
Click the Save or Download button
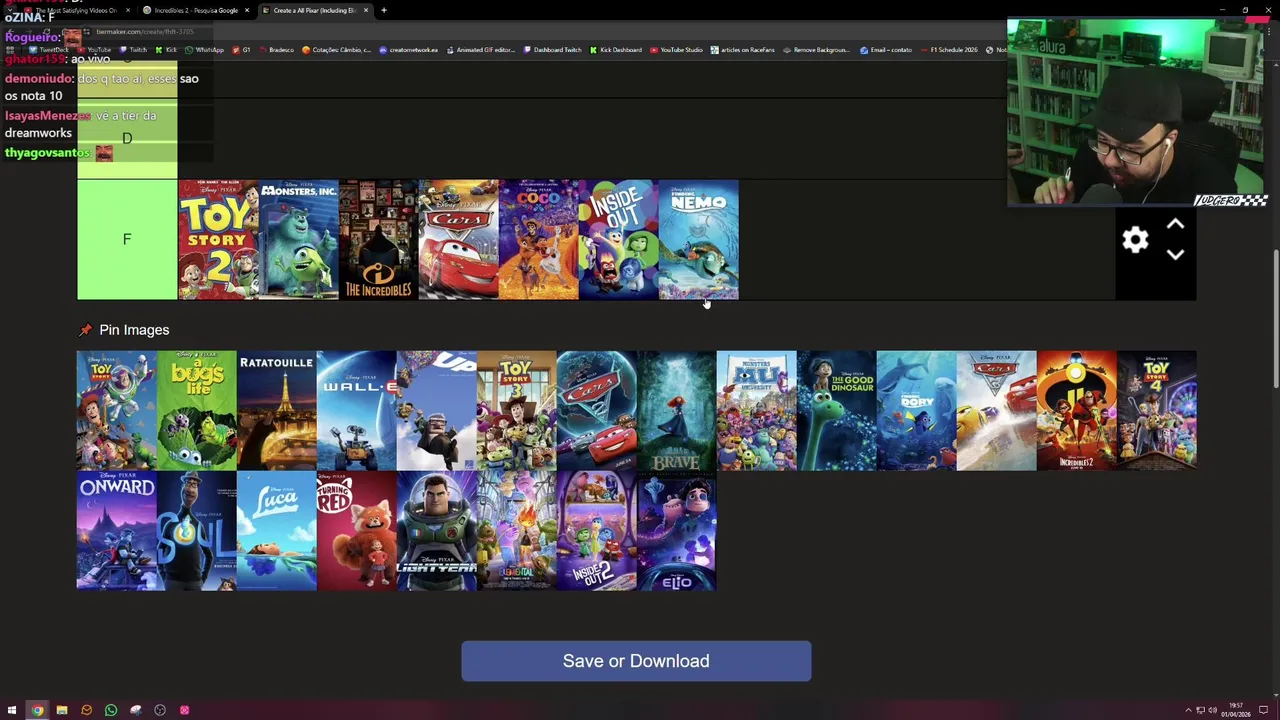tap(636, 661)
